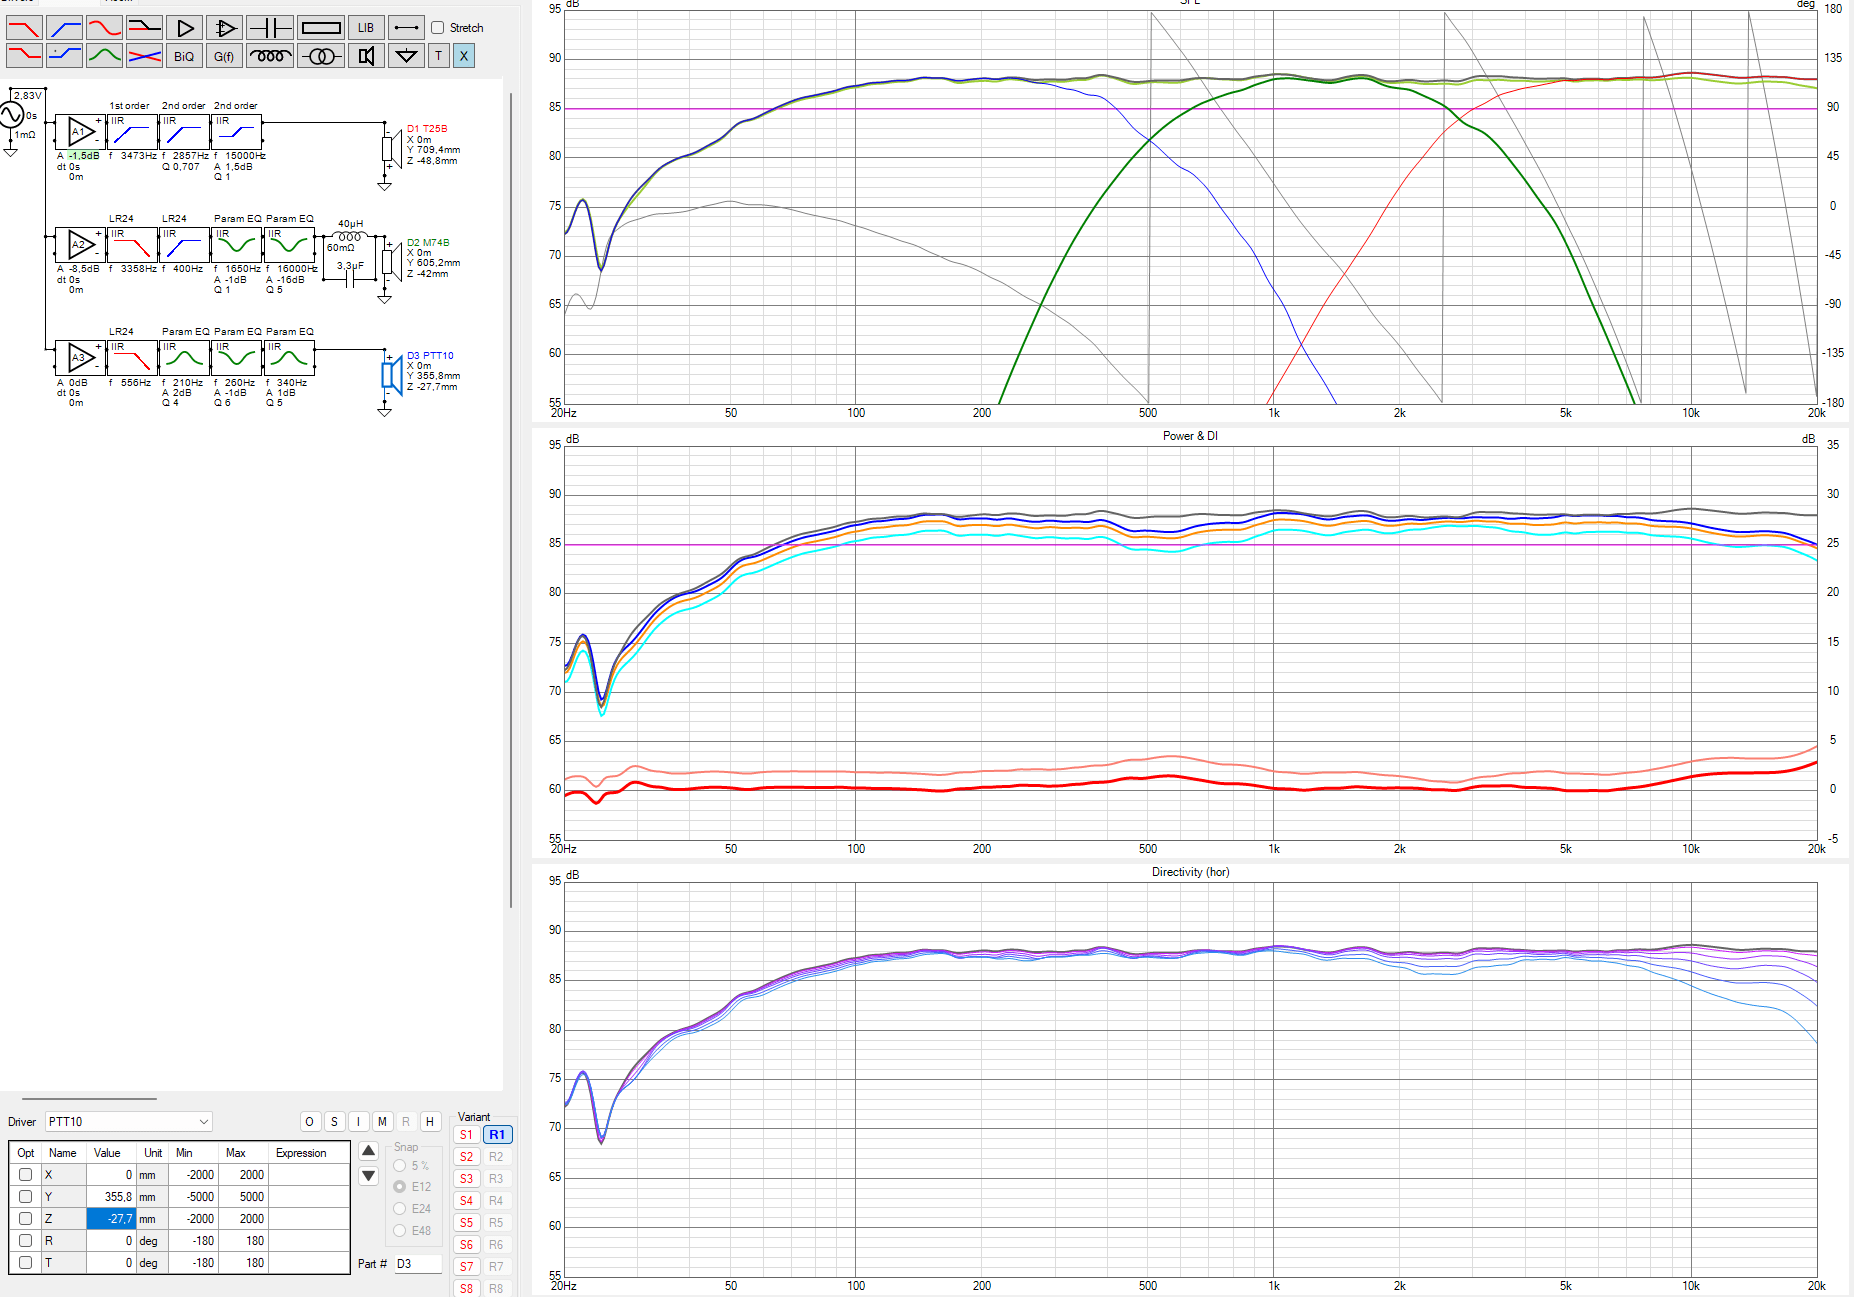Select the D3 PTT10 driver symbol in schematic
The image size is (1854, 1297).
pos(391,376)
